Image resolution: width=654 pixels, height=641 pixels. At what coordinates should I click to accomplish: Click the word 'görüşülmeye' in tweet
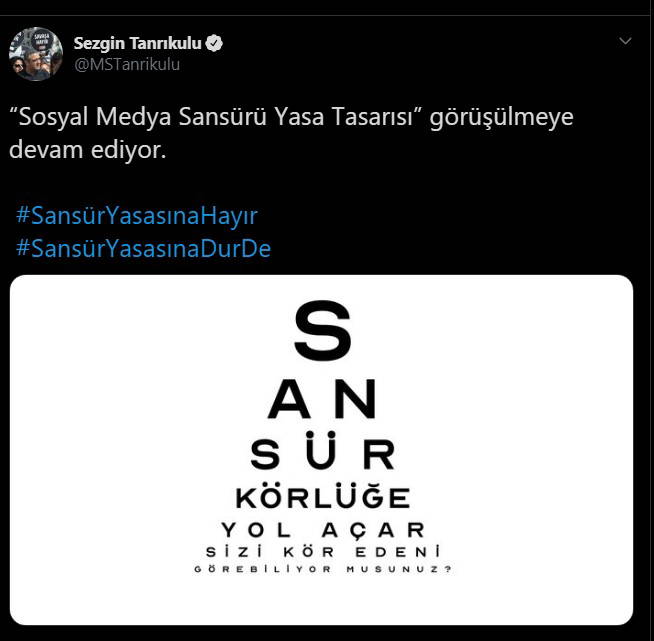[501, 118]
